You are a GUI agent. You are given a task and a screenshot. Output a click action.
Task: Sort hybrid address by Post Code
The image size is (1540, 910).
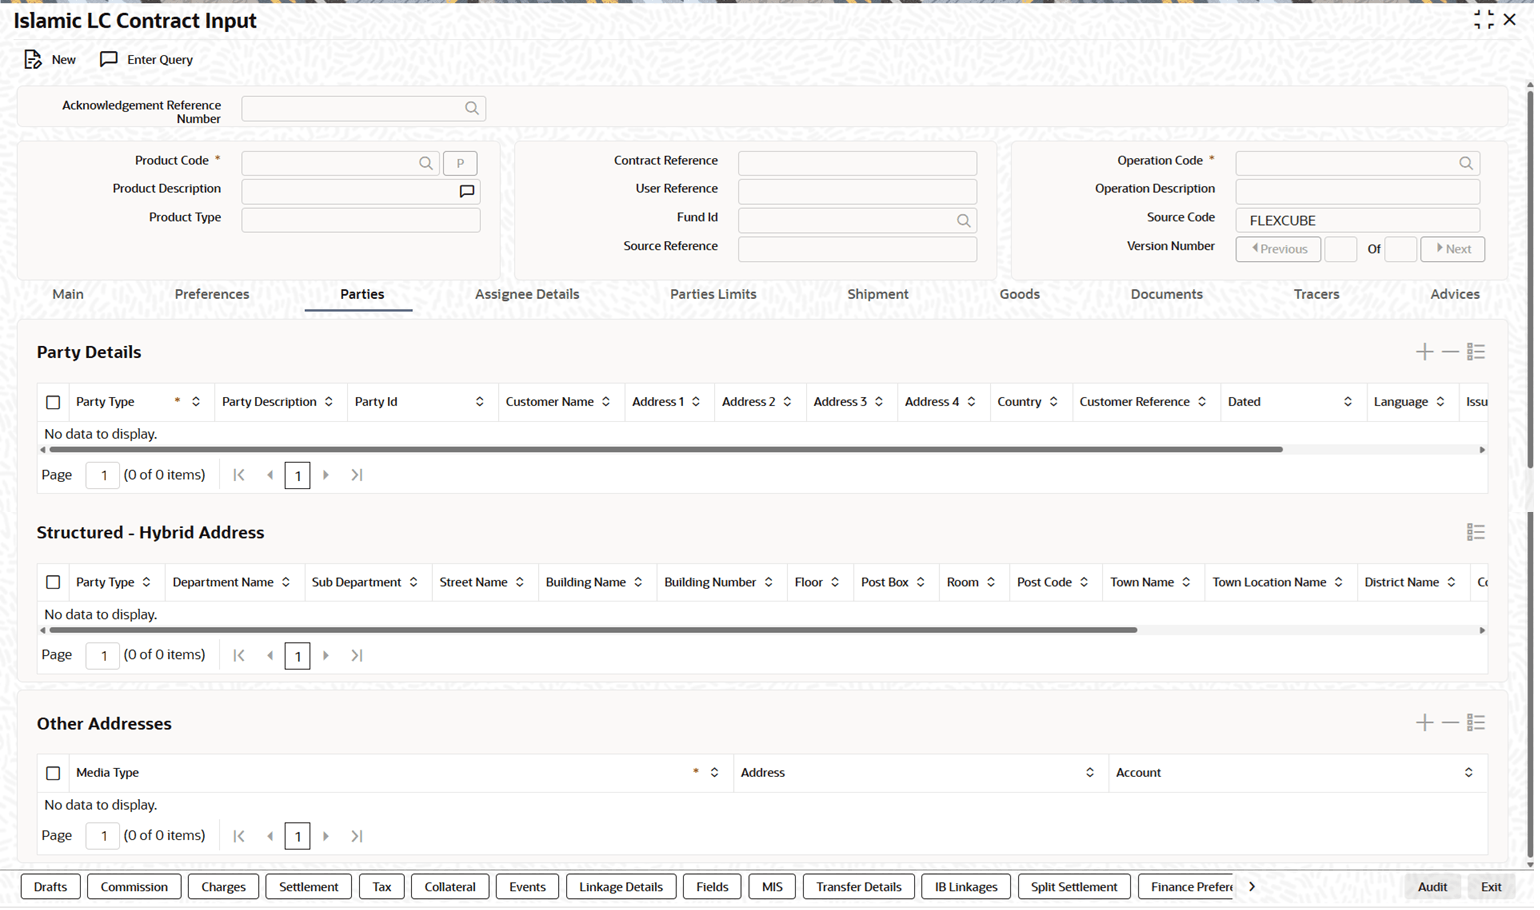coord(1084,583)
